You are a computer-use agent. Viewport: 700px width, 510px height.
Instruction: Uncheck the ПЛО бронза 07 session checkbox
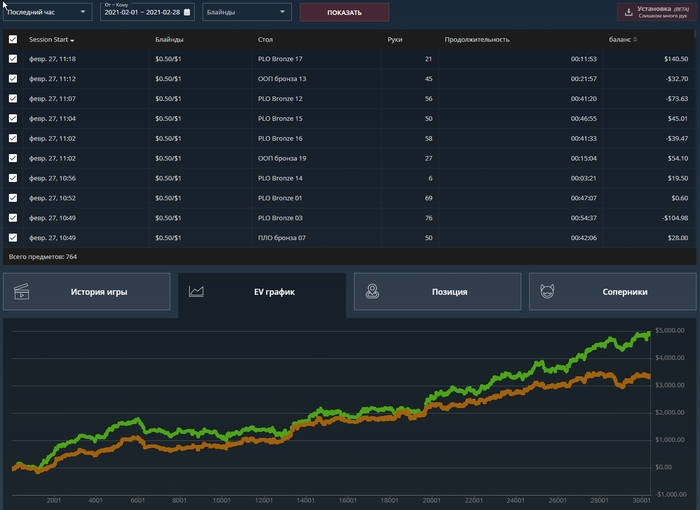pyautogui.click(x=13, y=238)
